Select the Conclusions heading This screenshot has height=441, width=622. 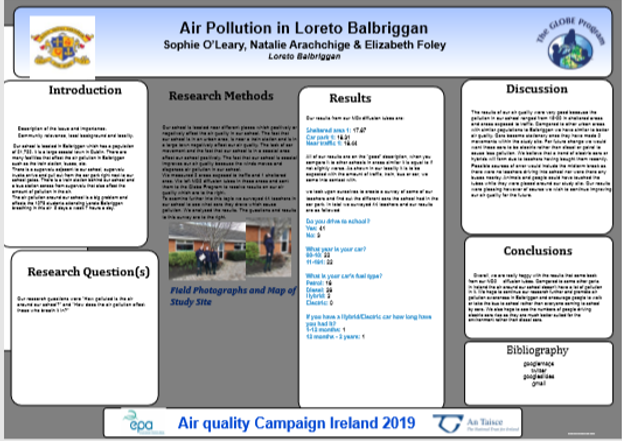pos(536,251)
